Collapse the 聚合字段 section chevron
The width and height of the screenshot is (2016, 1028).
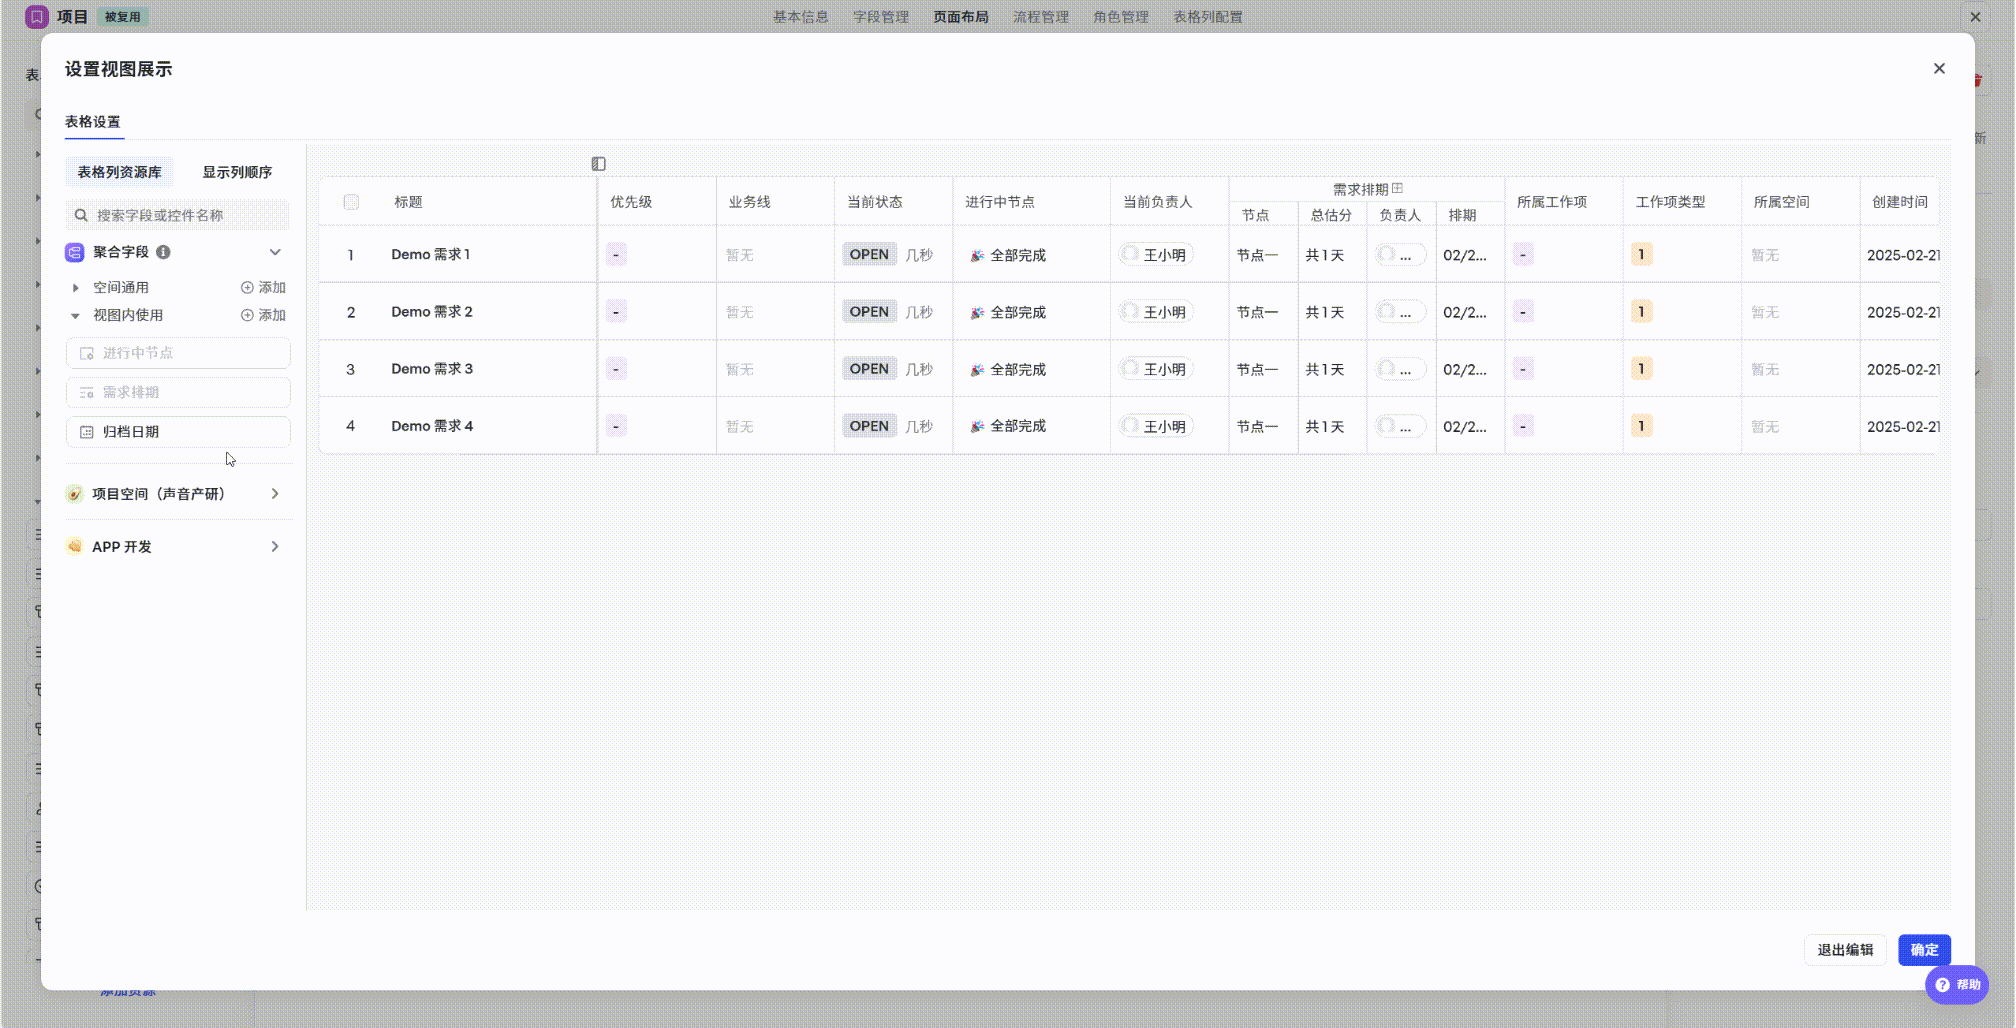click(x=275, y=252)
